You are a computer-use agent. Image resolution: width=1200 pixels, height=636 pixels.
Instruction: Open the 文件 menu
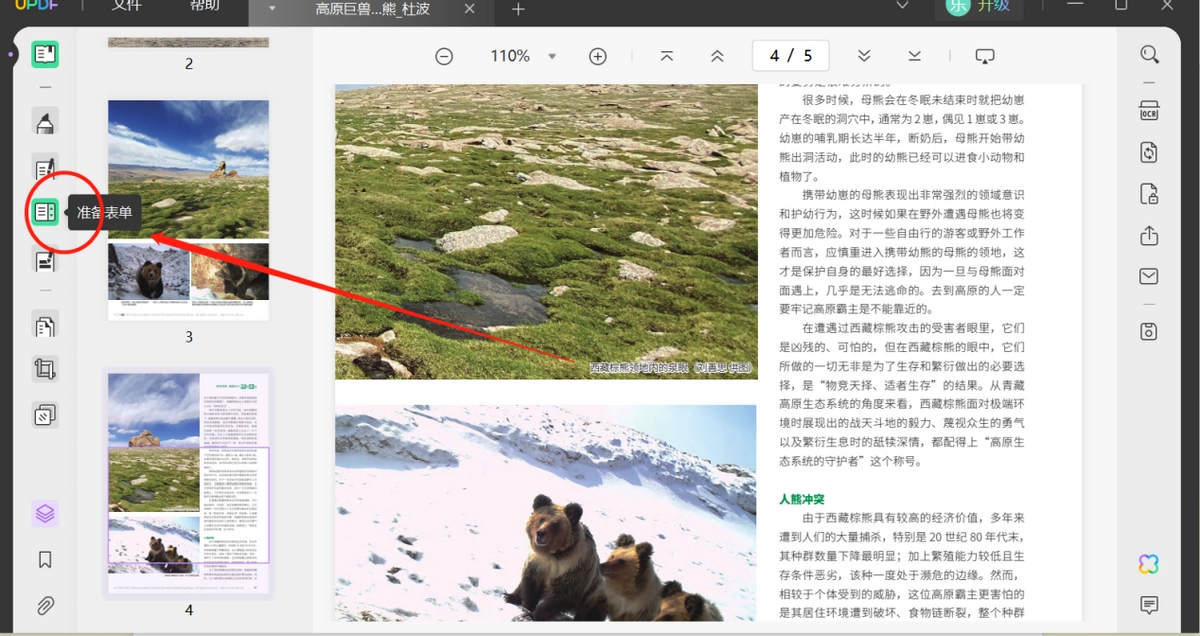(x=126, y=7)
